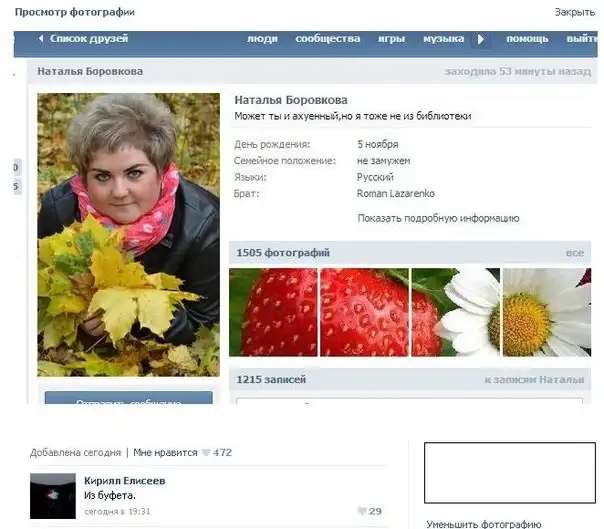Open Кирилл Елисеев's avatar picture

52,495
